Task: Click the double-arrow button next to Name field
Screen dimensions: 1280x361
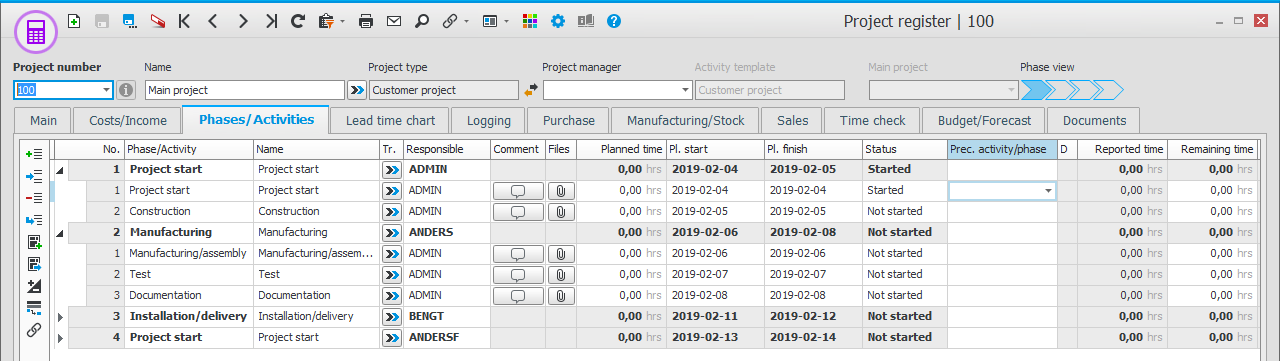Action: tap(357, 90)
